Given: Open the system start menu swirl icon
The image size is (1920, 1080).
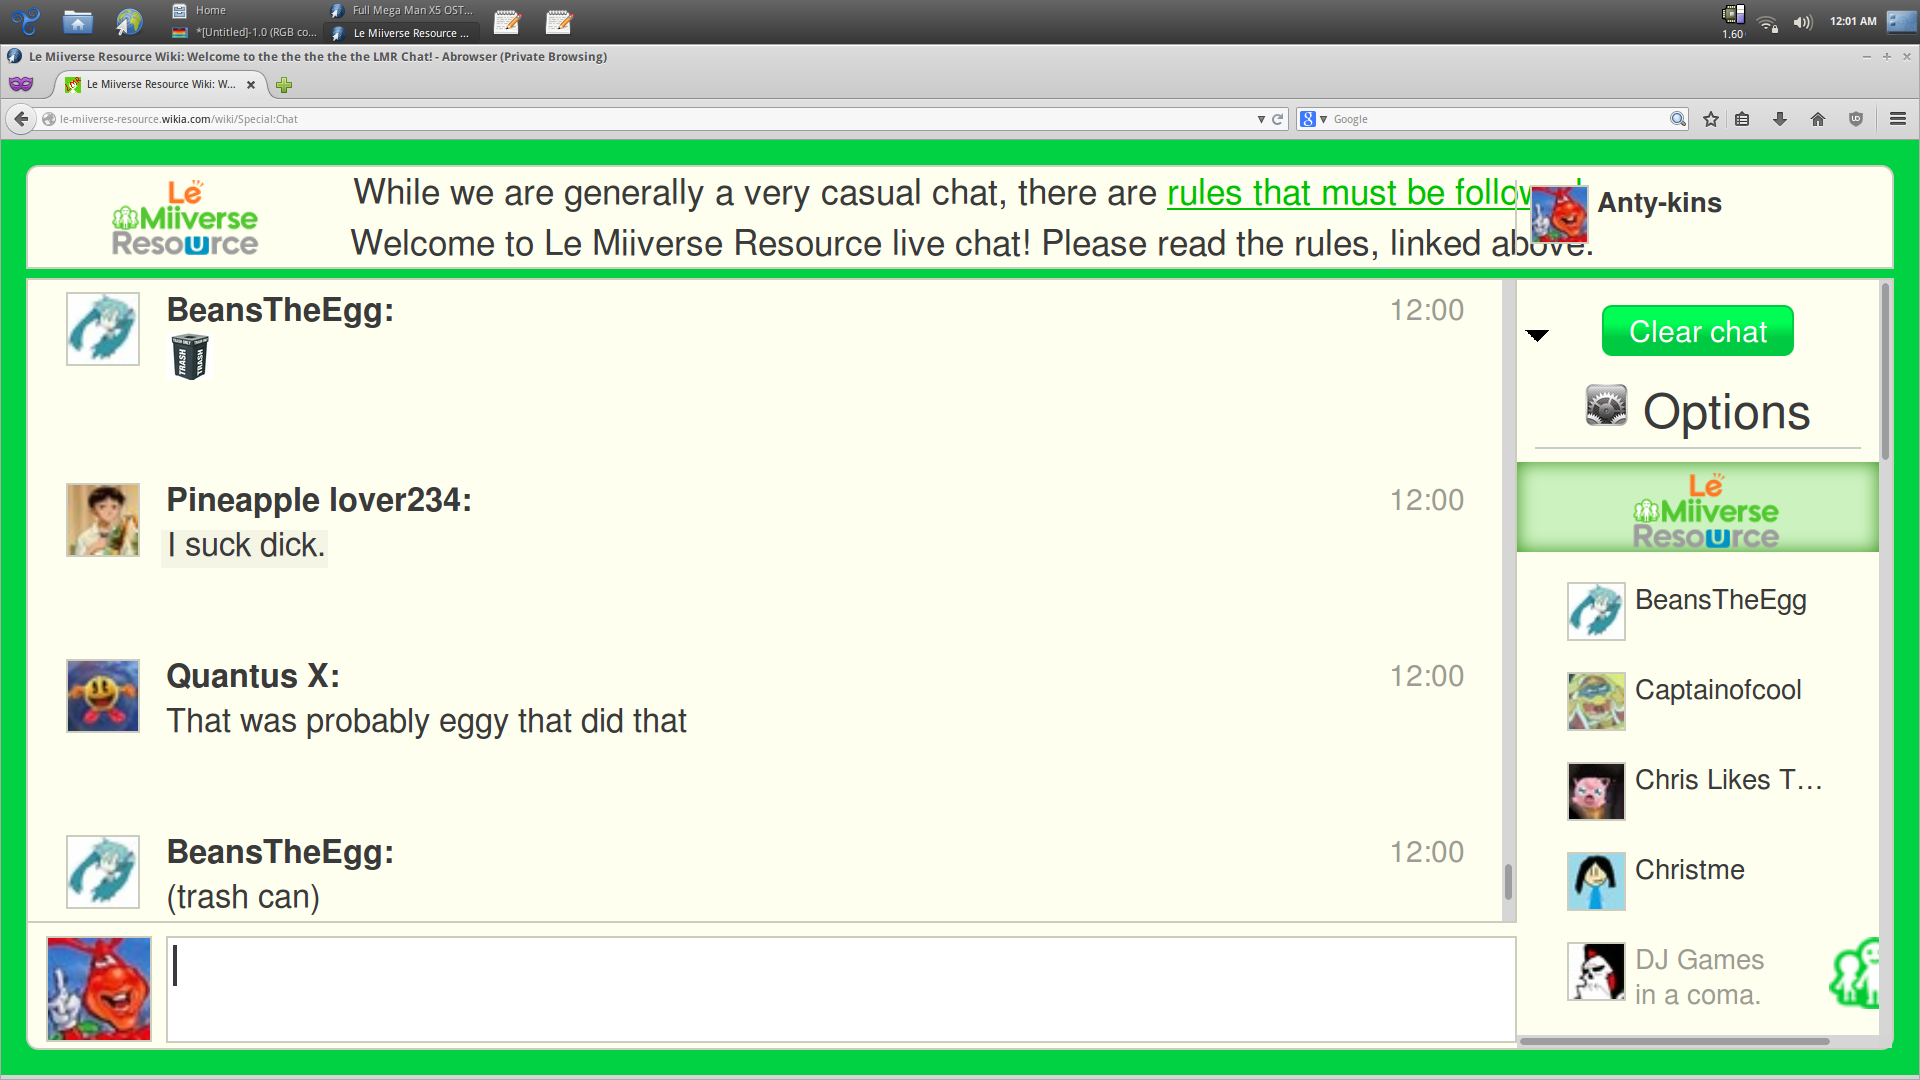Looking at the screenshot, I should [25, 21].
